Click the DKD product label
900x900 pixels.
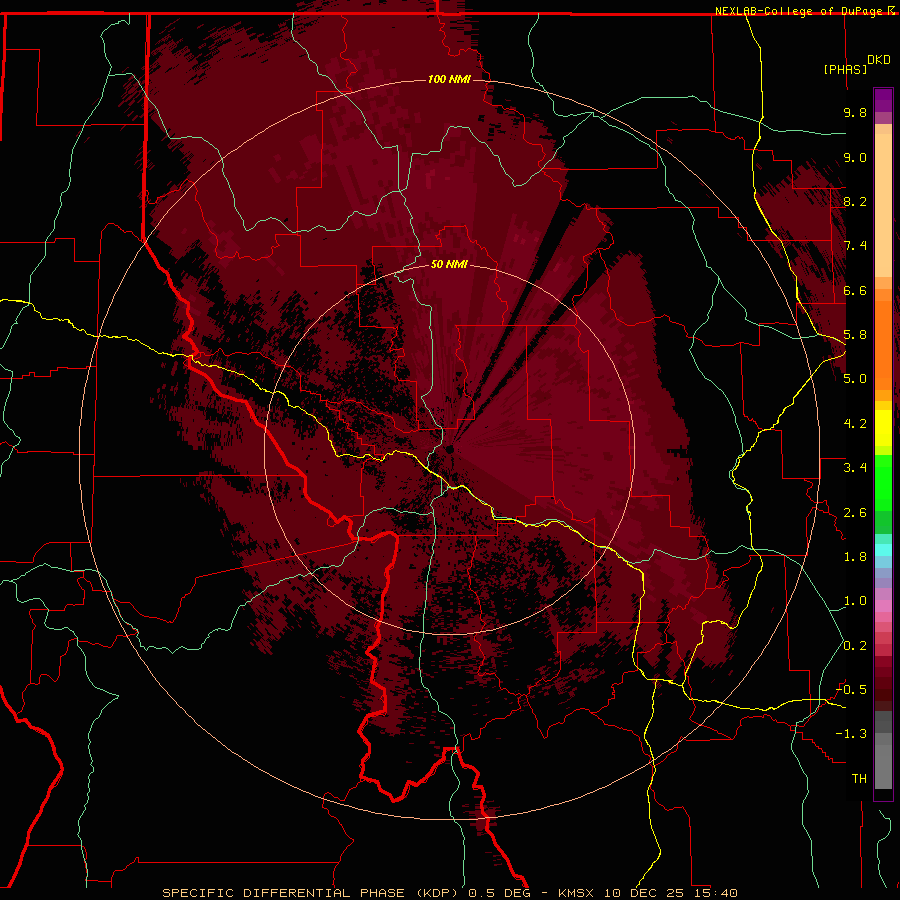[x=879, y=60]
